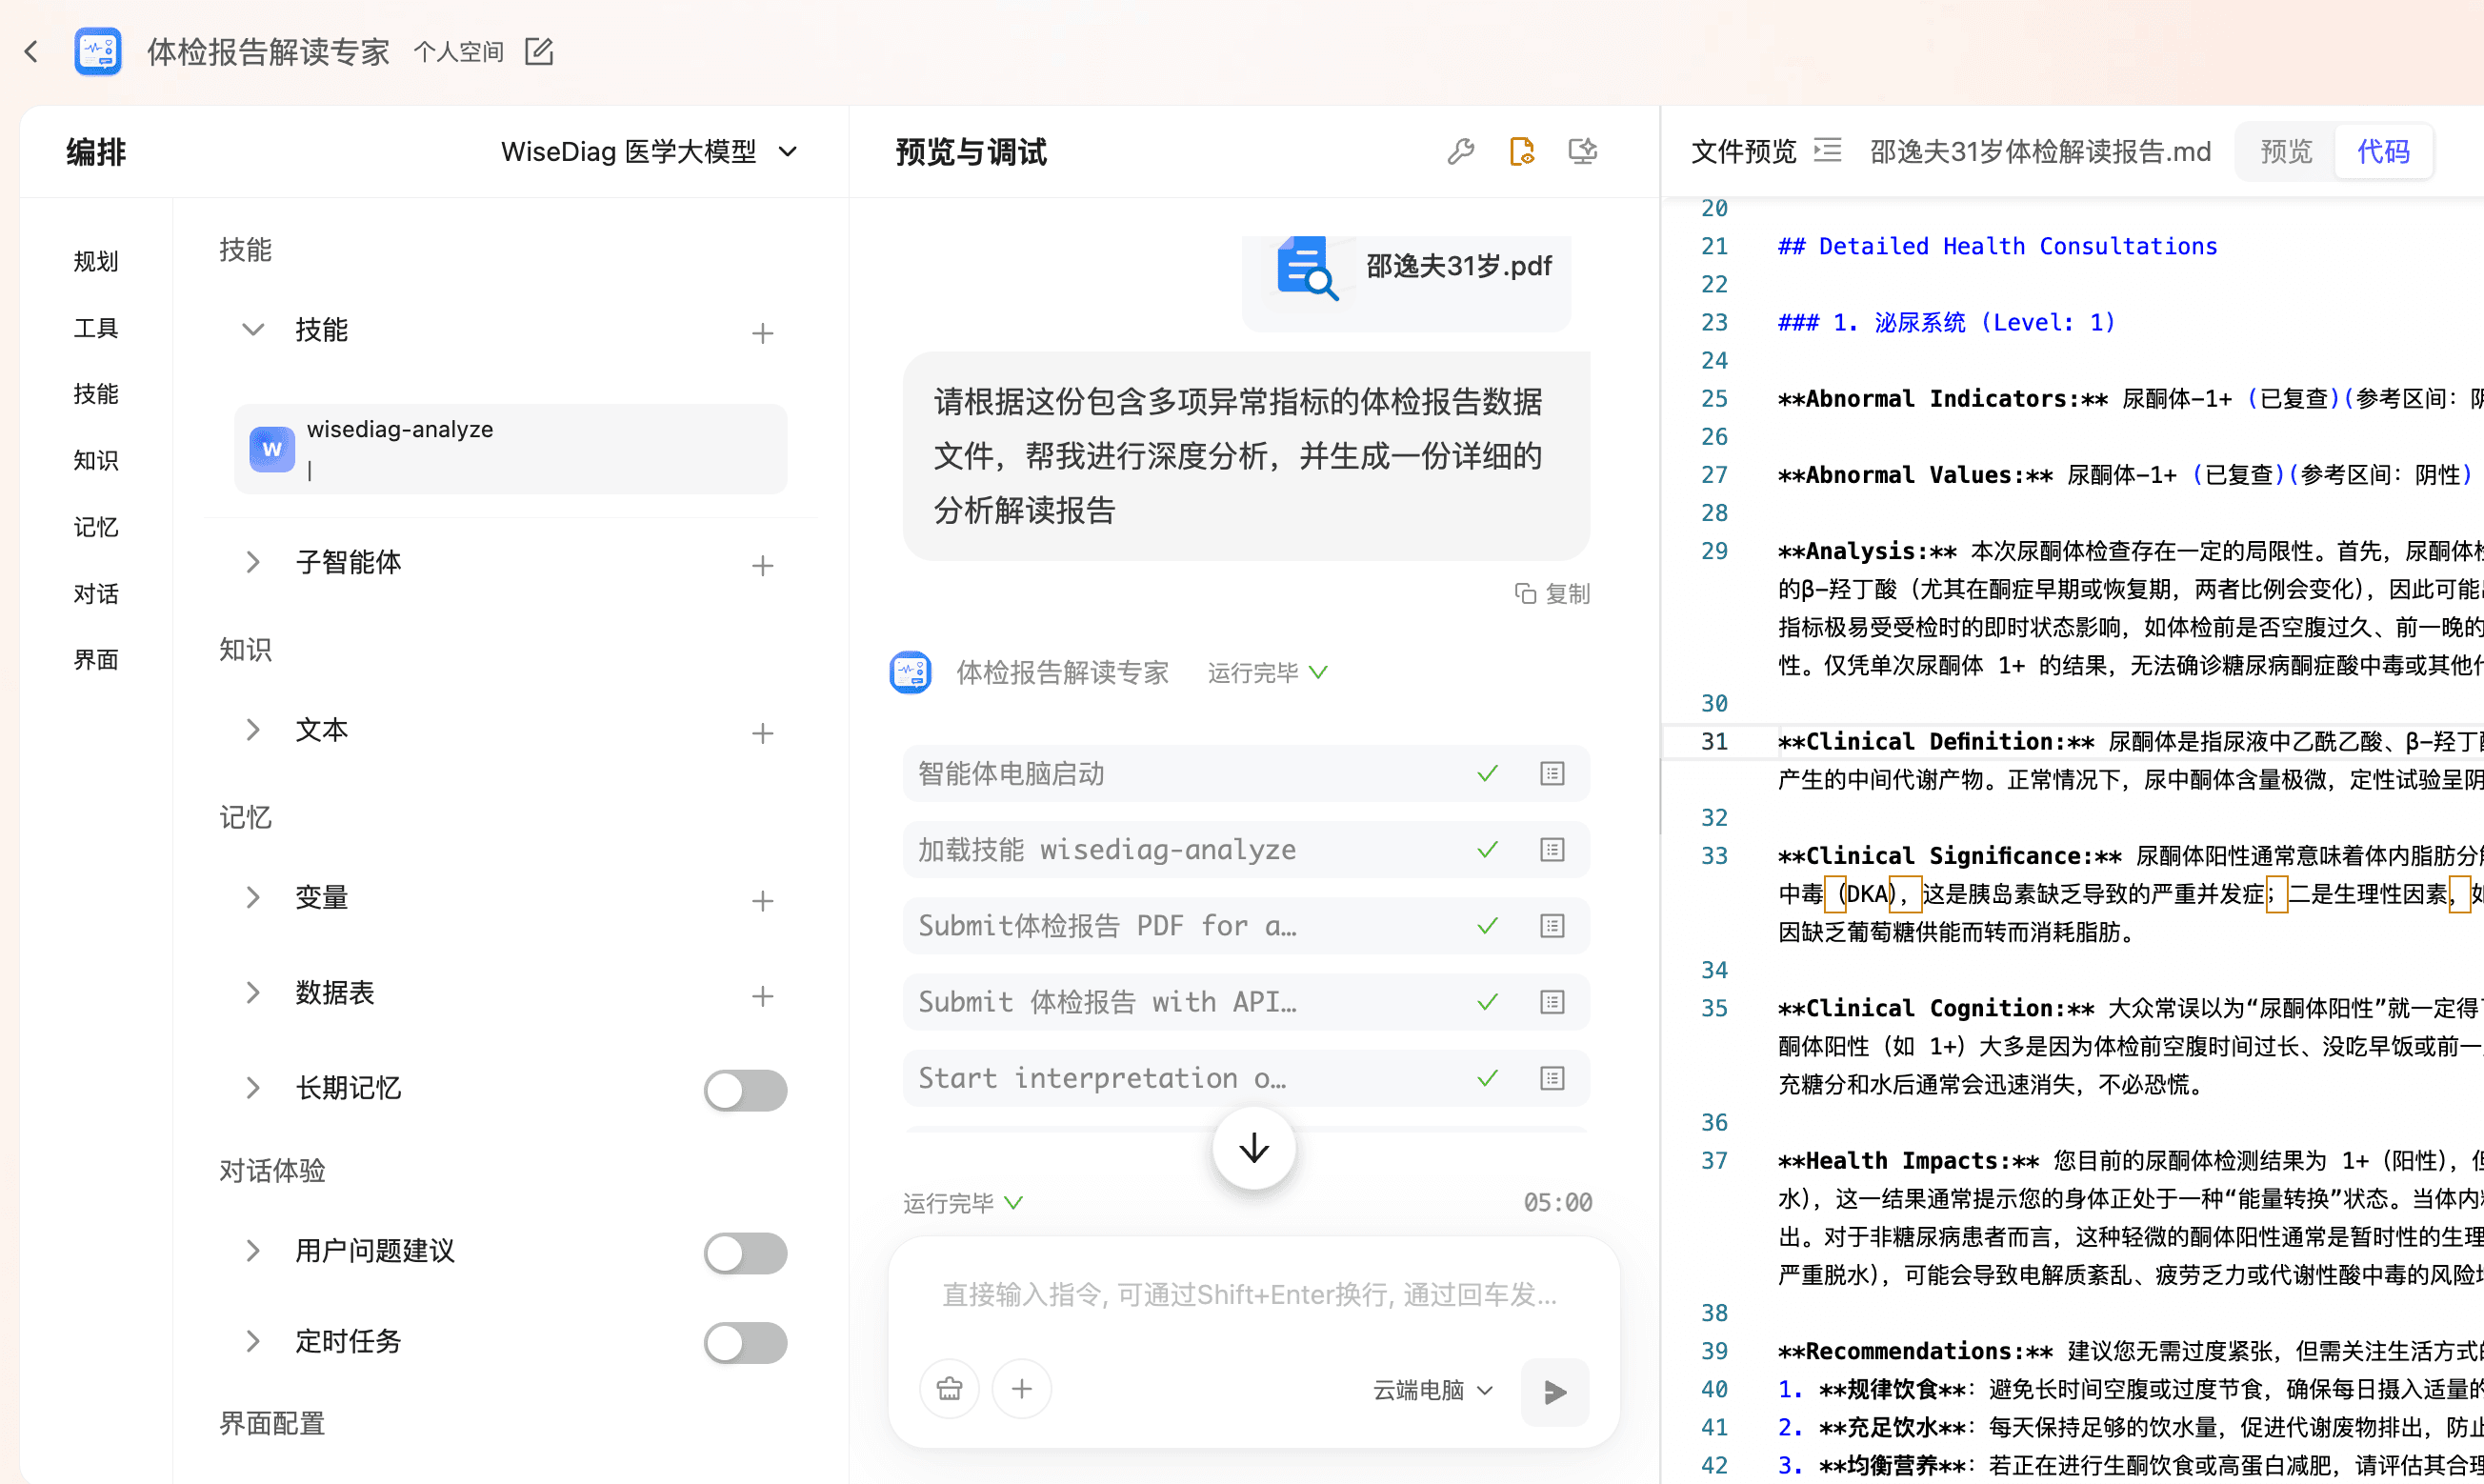Add text knowledge with plus icon
Screen dimensions: 2484x1484
click(762, 733)
